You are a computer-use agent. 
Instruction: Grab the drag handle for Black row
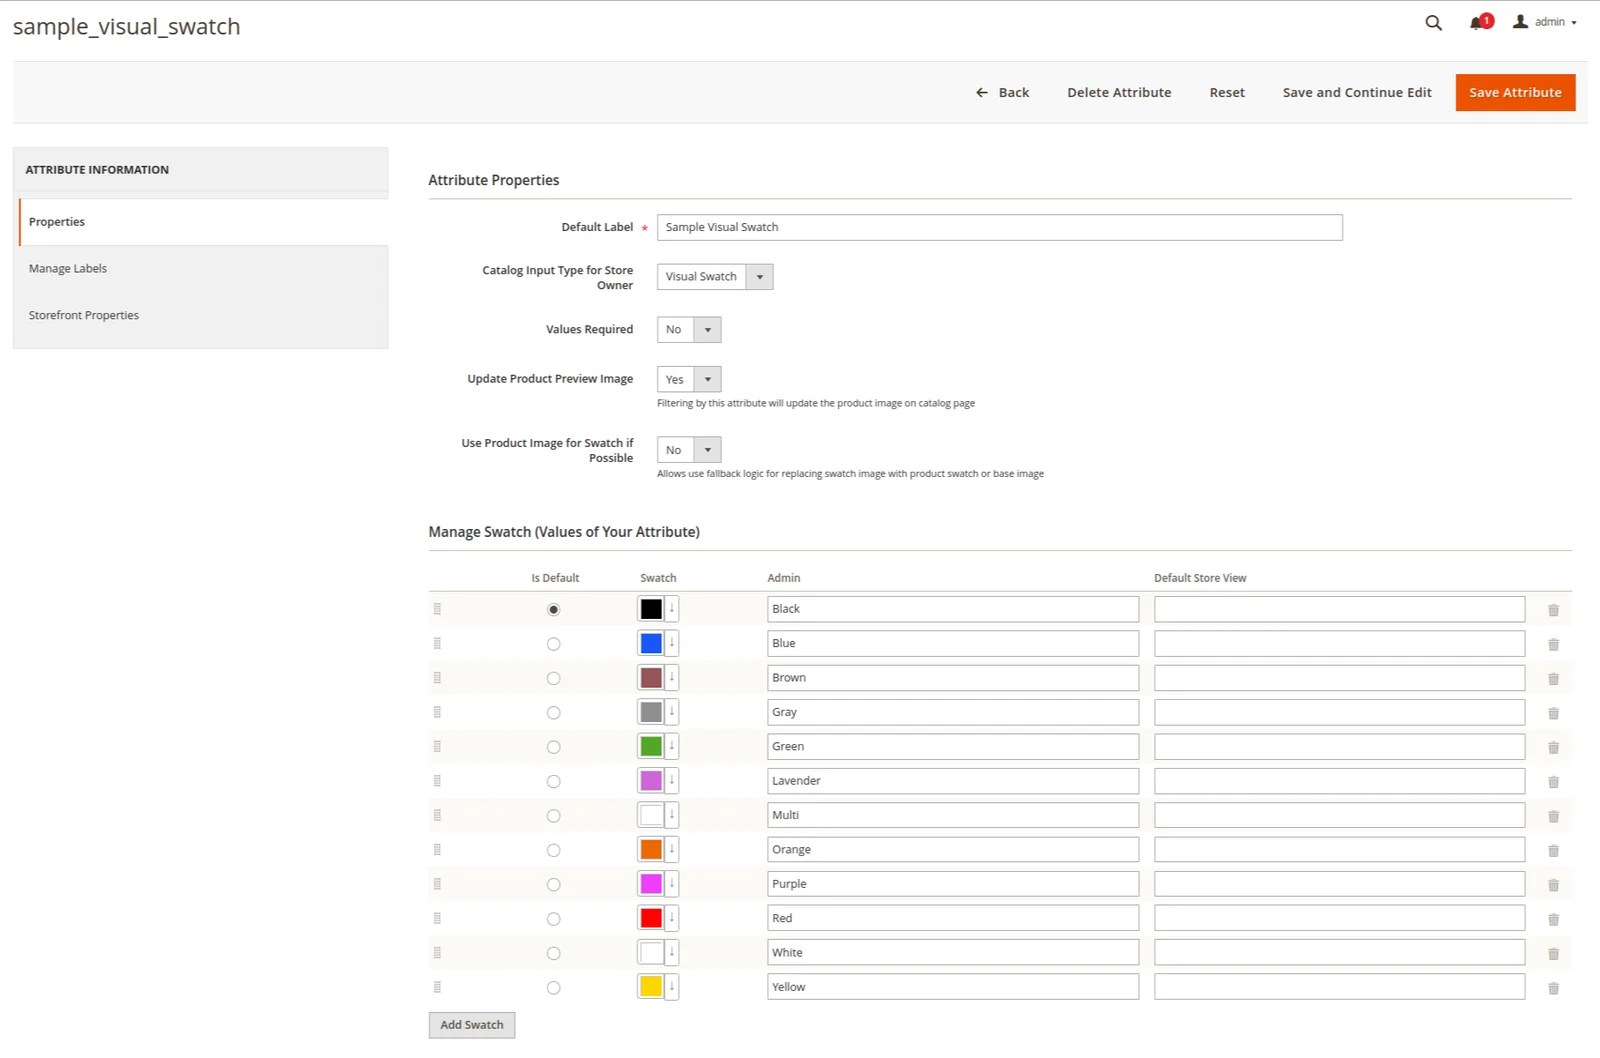(x=437, y=609)
